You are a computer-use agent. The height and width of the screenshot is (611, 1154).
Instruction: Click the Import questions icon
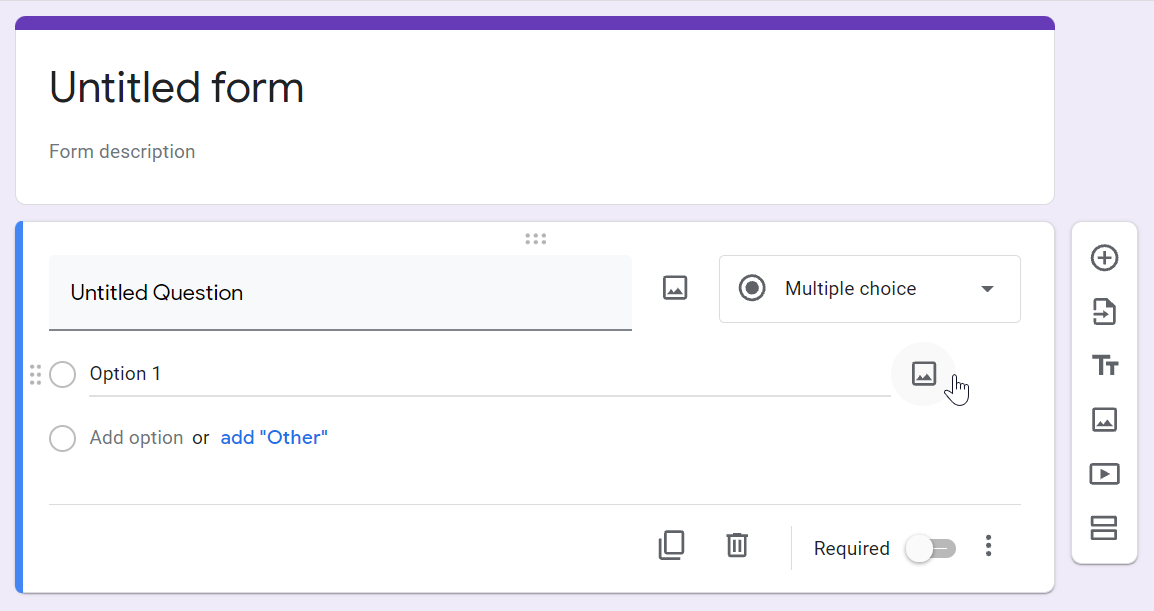1104,312
